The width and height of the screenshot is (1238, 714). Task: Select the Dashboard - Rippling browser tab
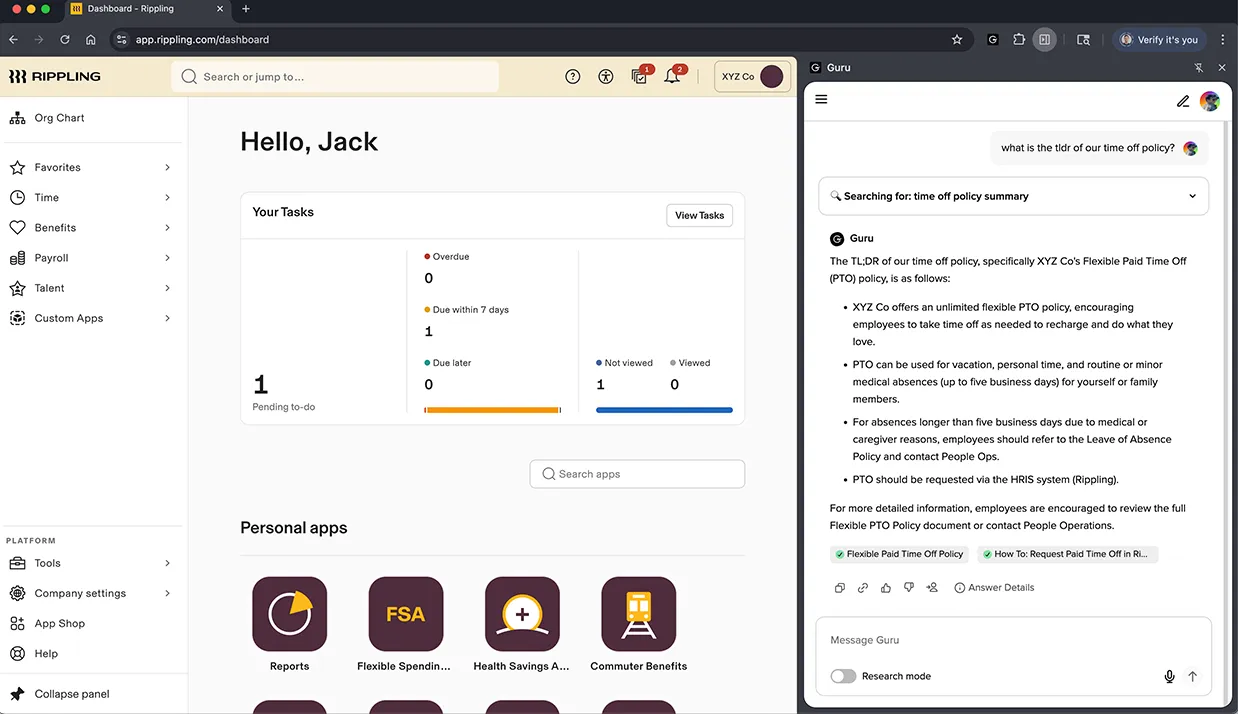pos(146,9)
